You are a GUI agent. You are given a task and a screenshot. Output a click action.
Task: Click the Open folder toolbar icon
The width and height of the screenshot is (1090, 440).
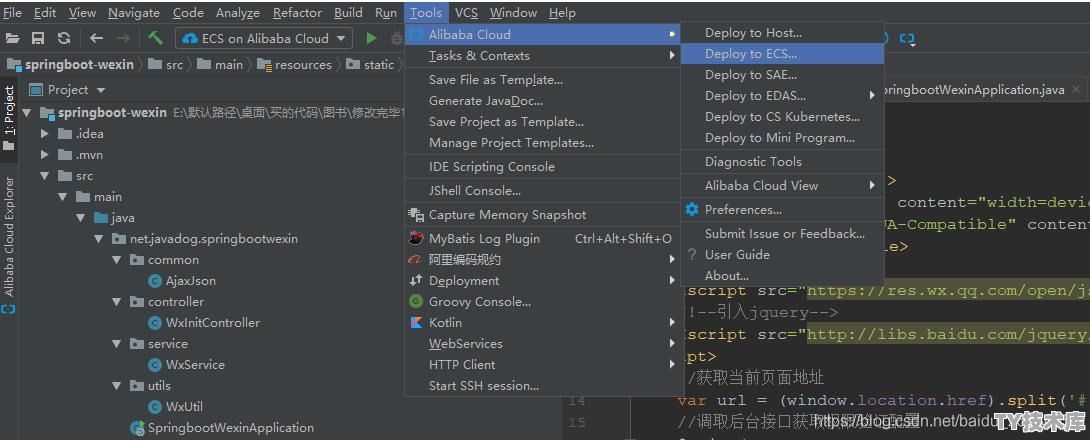(13, 39)
